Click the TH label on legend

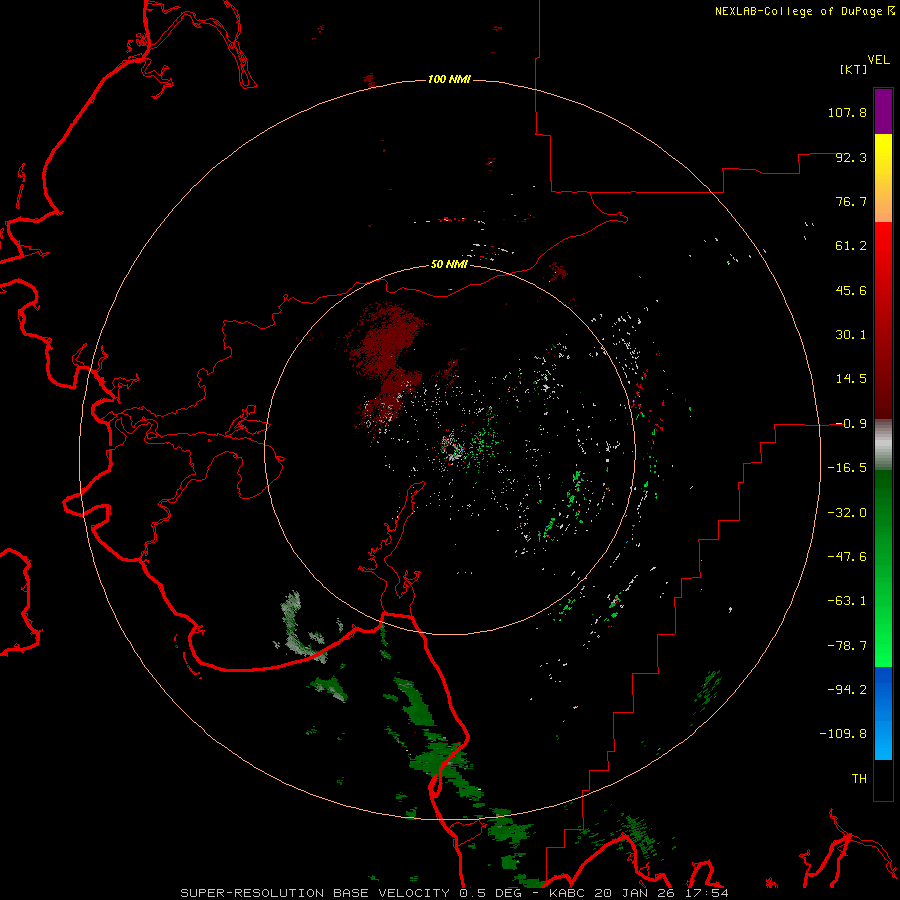pyautogui.click(x=859, y=778)
